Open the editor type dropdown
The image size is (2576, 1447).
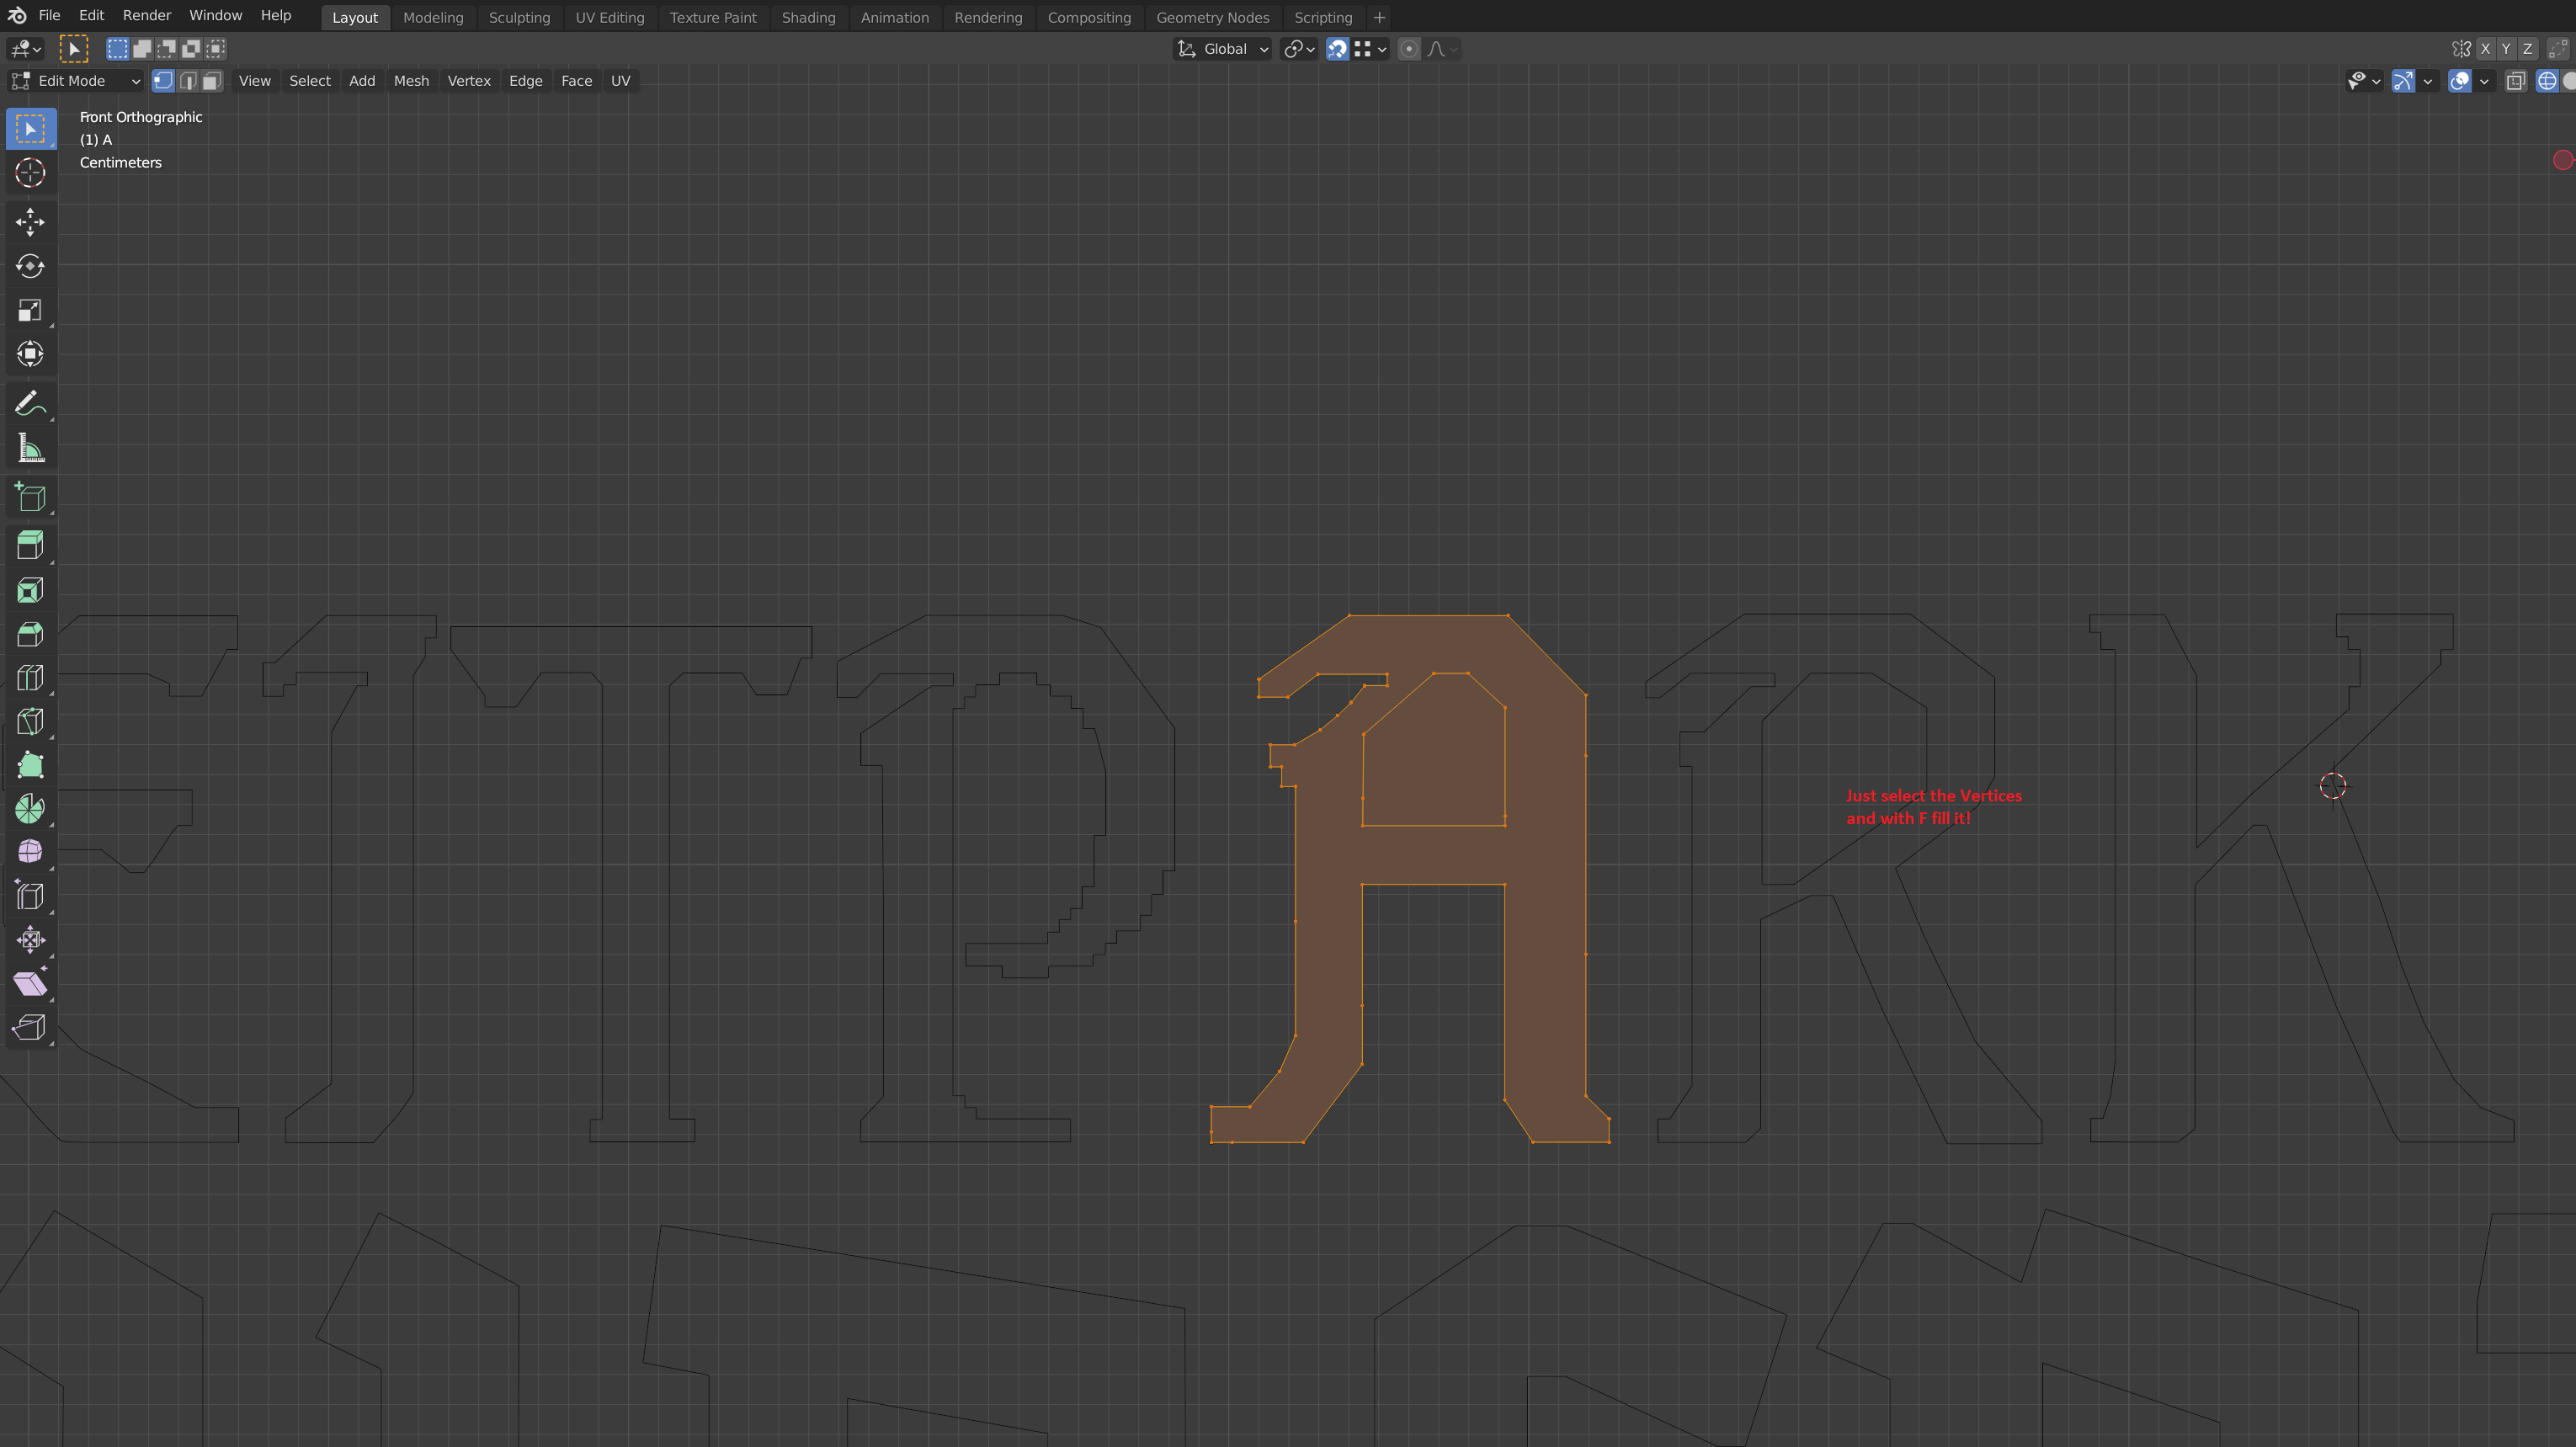click(25, 49)
